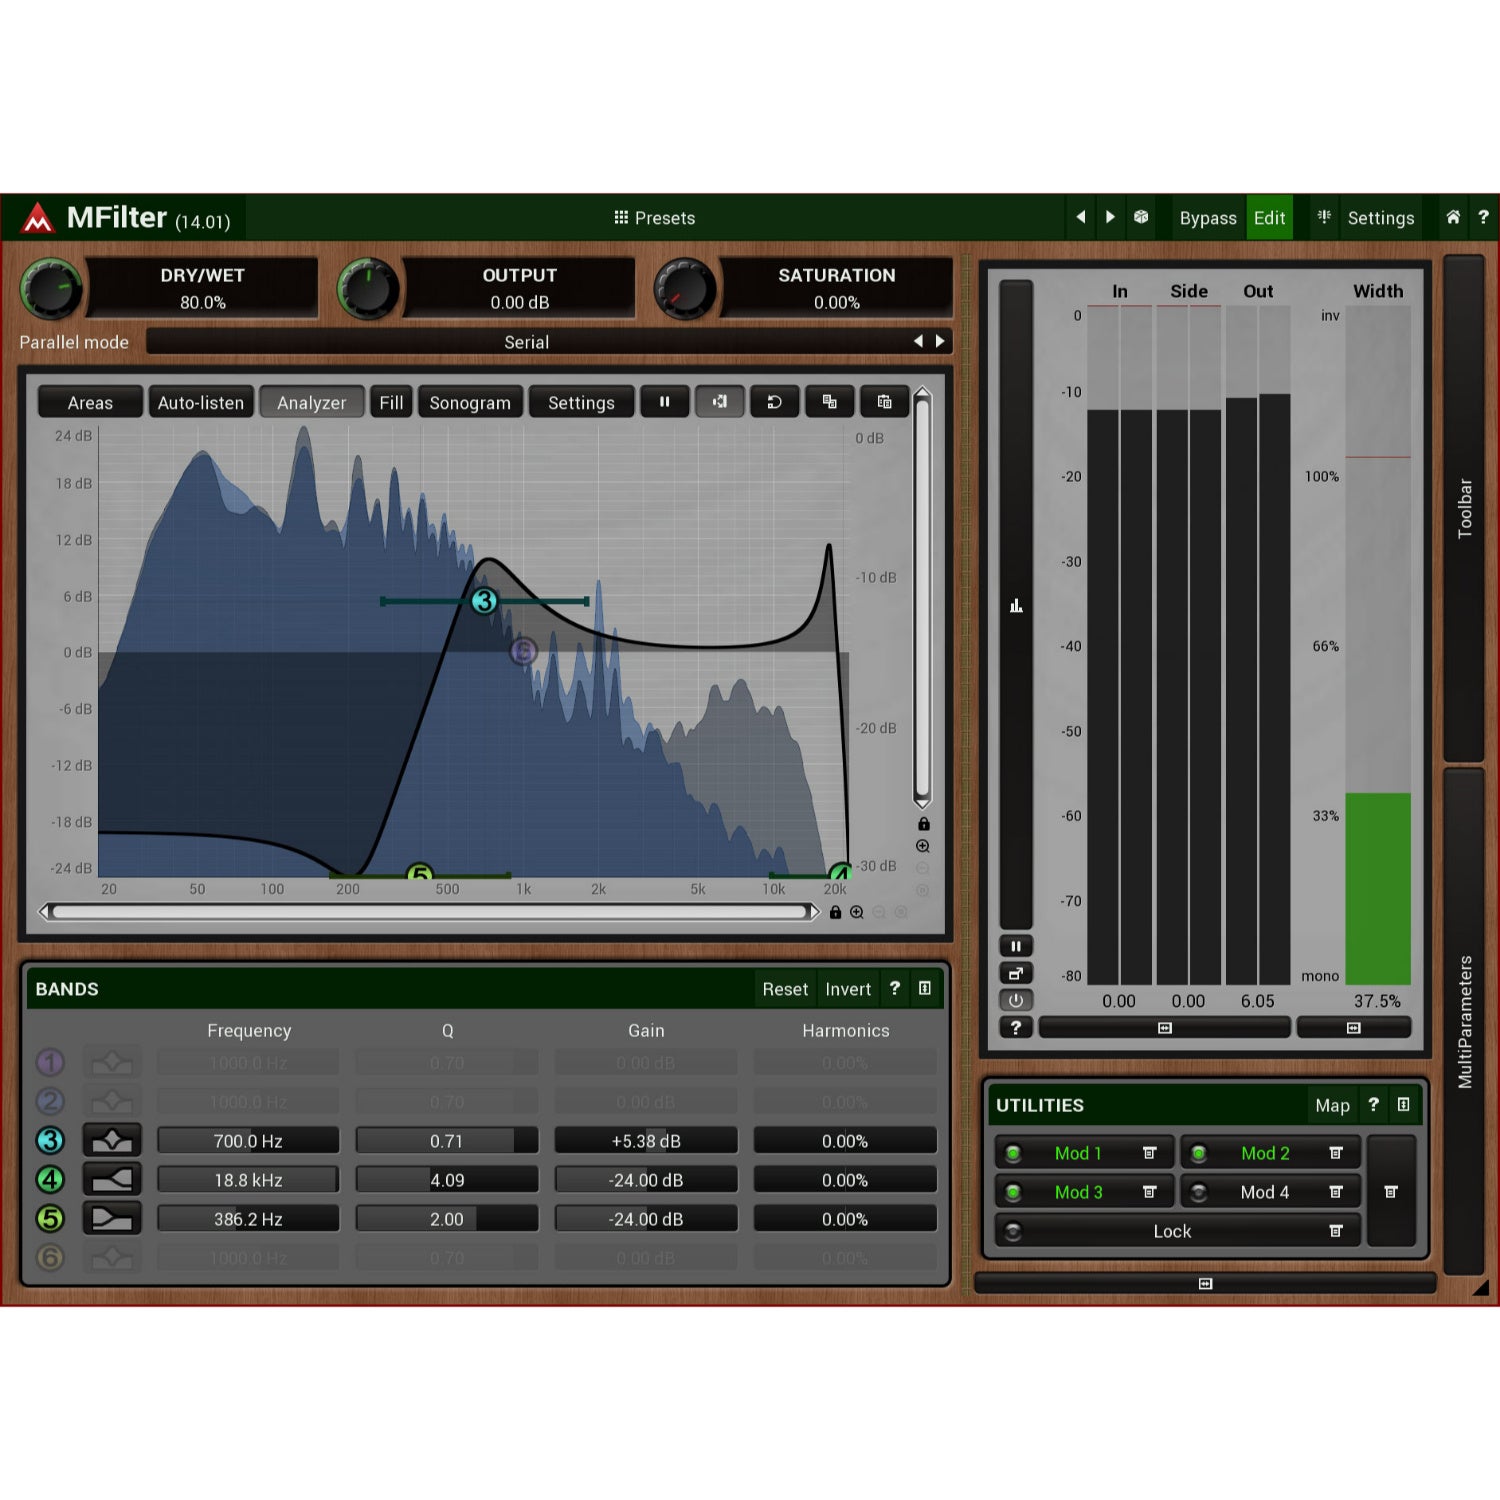
Task: Click Map in UTILITIES header
Action: pyautogui.click(x=1332, y=1105)
